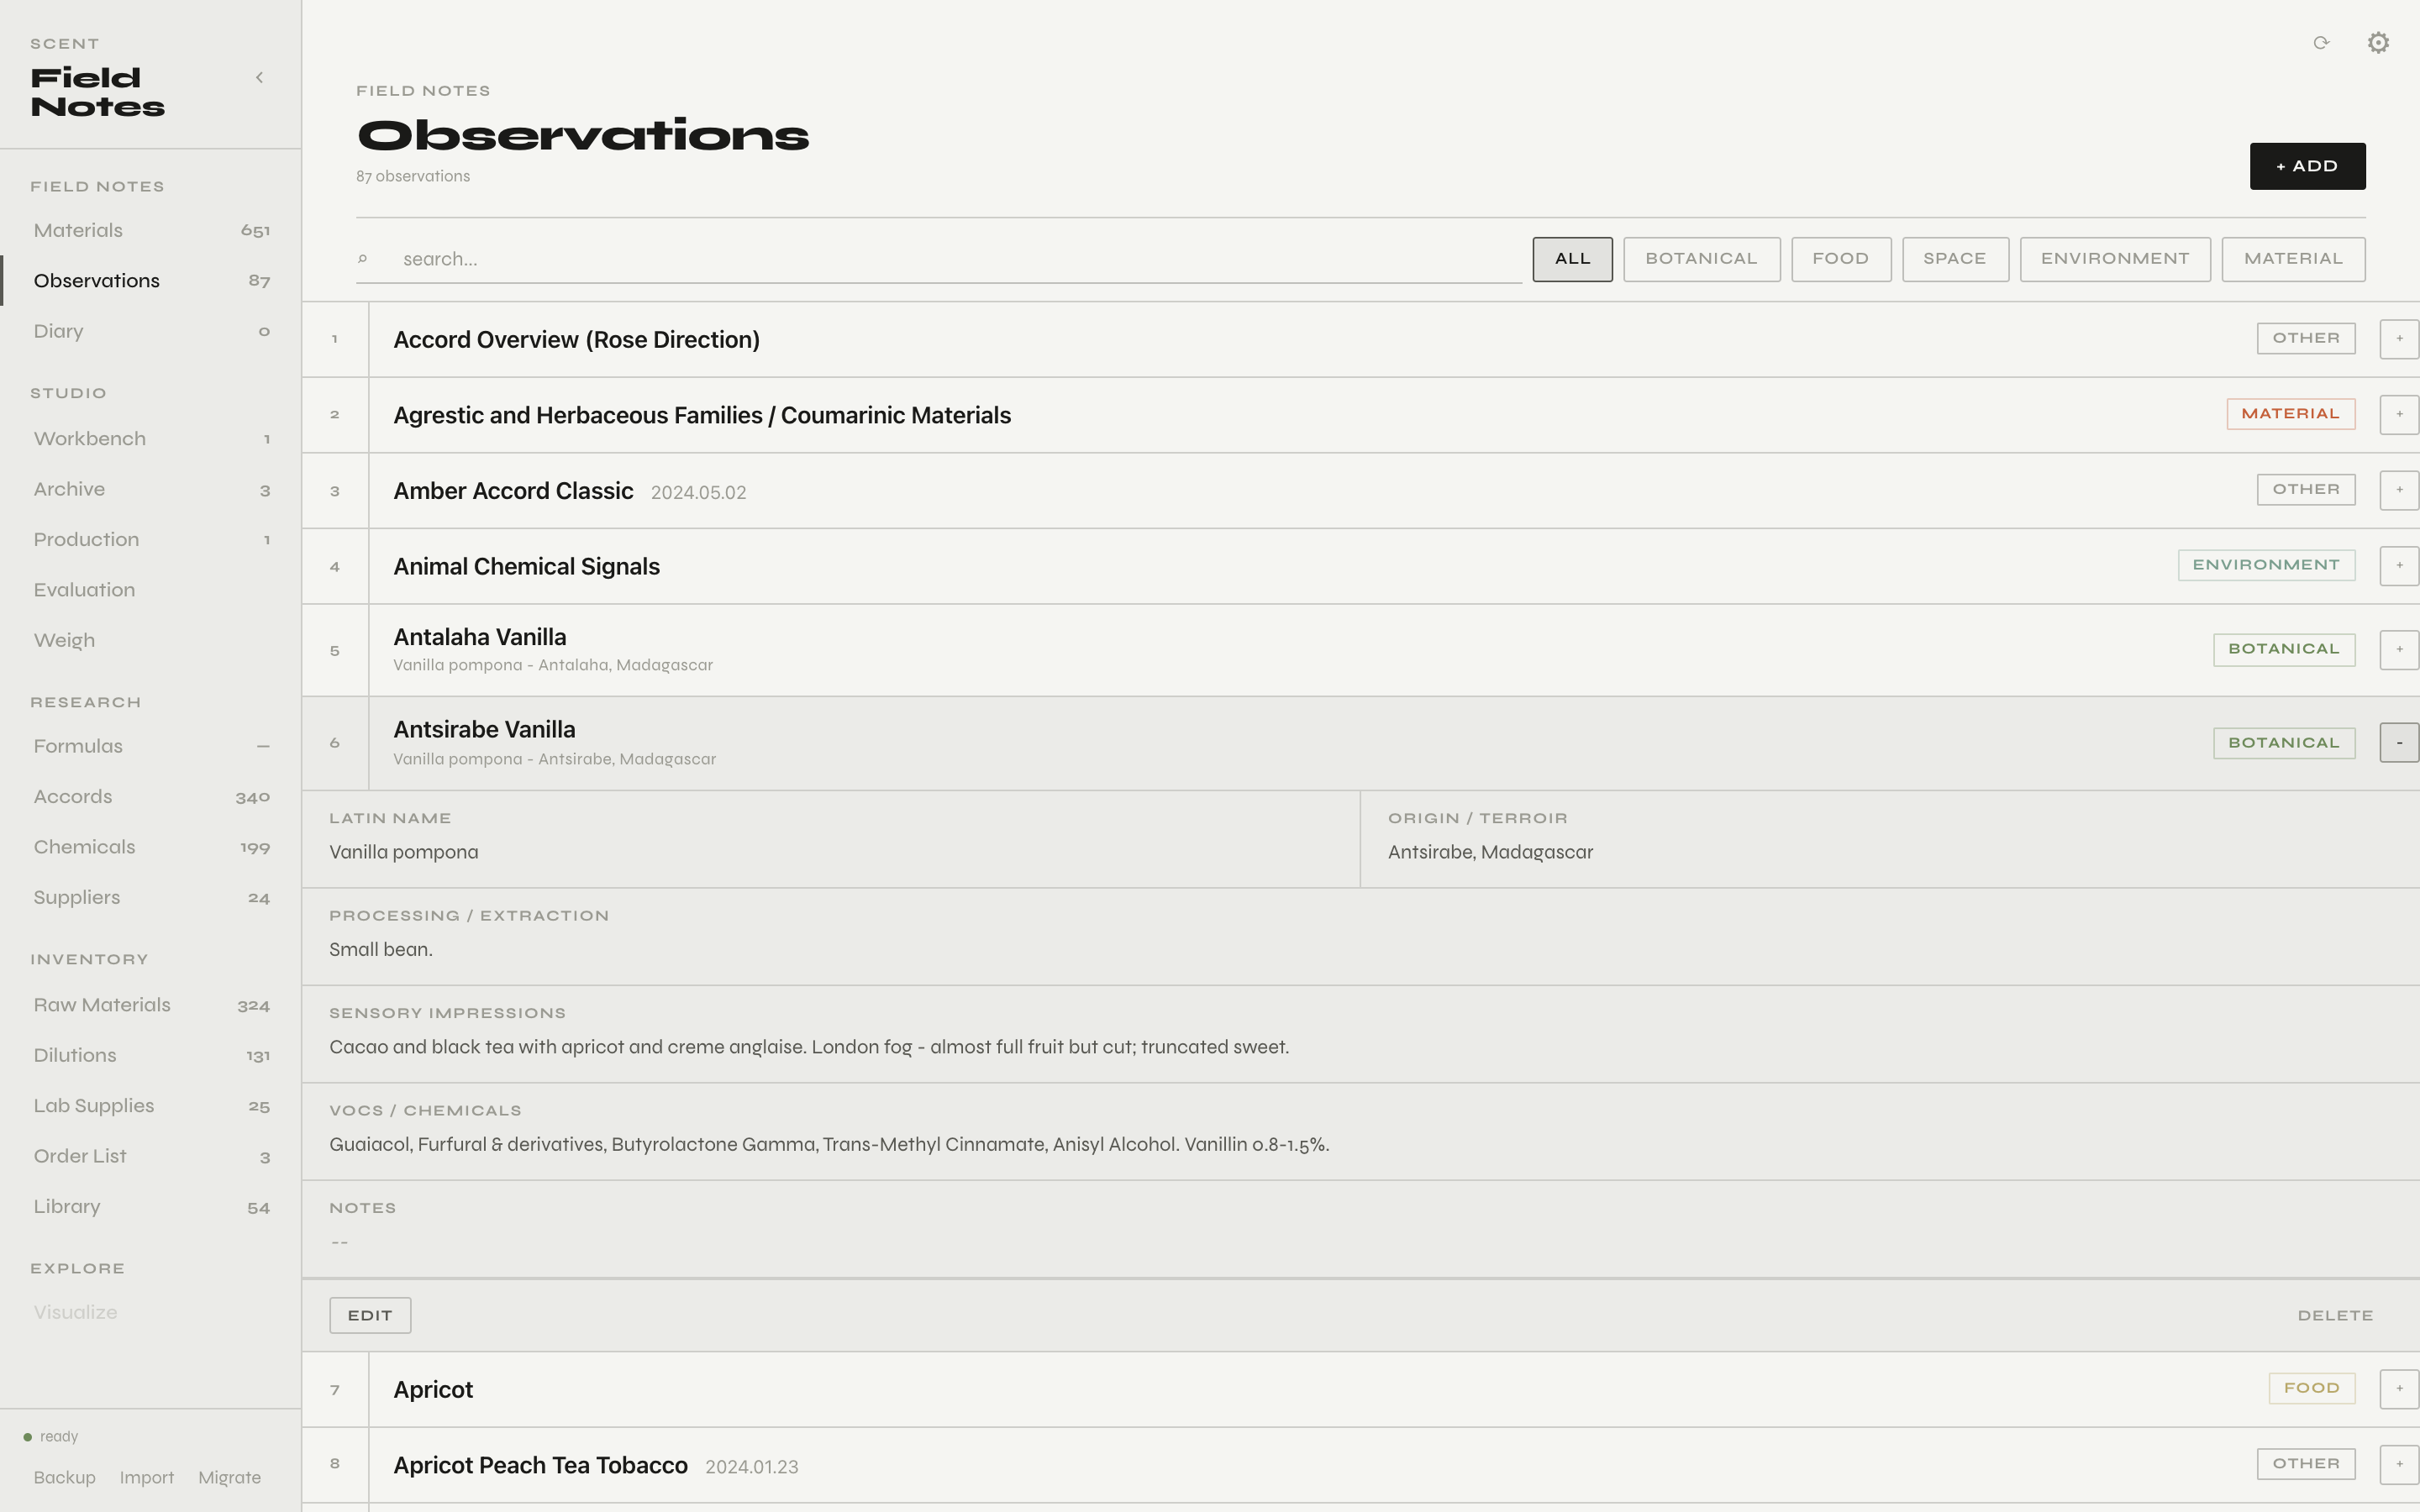
Task: Open Diary in the sidebar
Action: [151, 331]
